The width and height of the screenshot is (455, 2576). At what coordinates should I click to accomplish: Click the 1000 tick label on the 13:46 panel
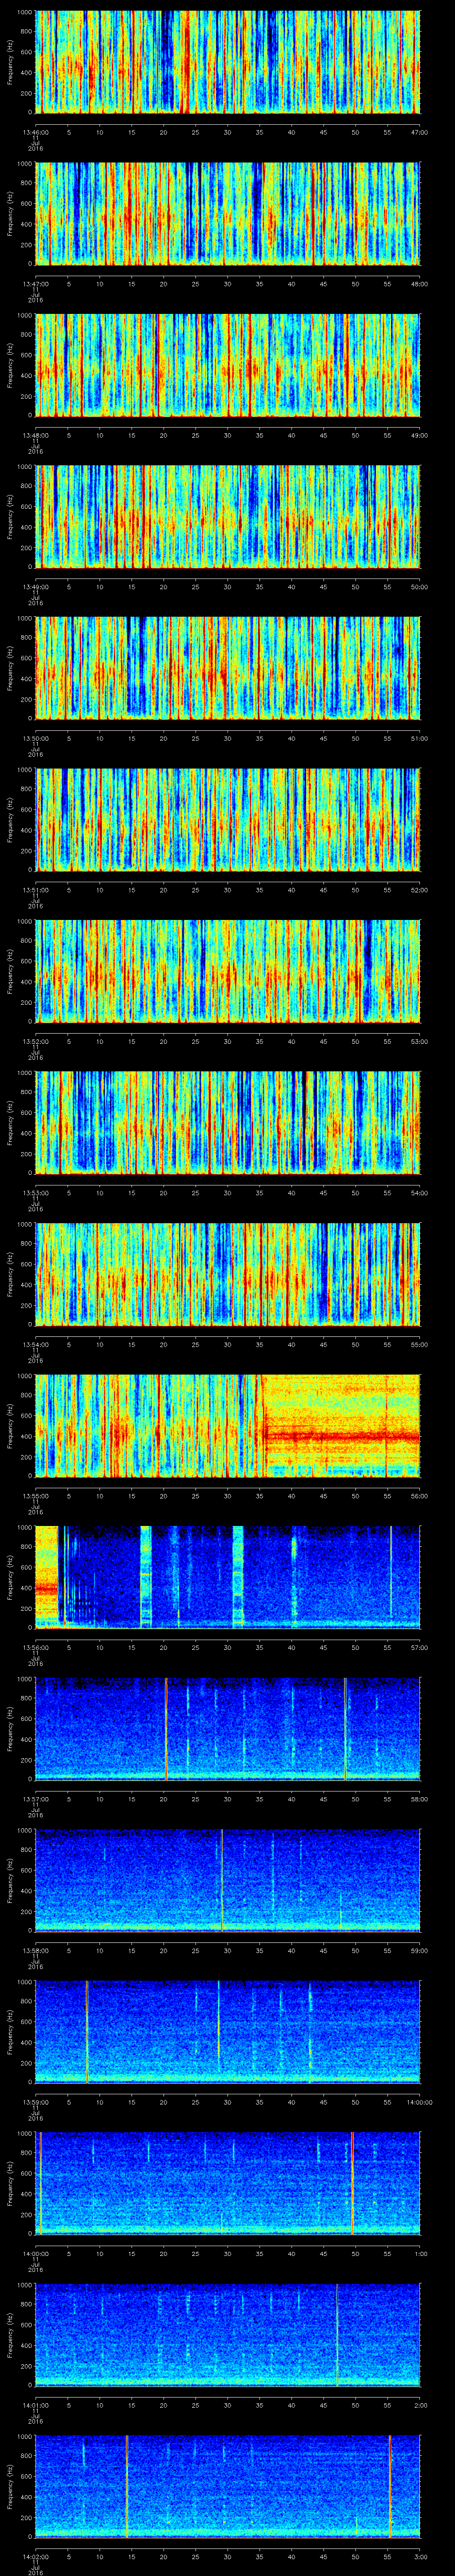tap(25, 13)
